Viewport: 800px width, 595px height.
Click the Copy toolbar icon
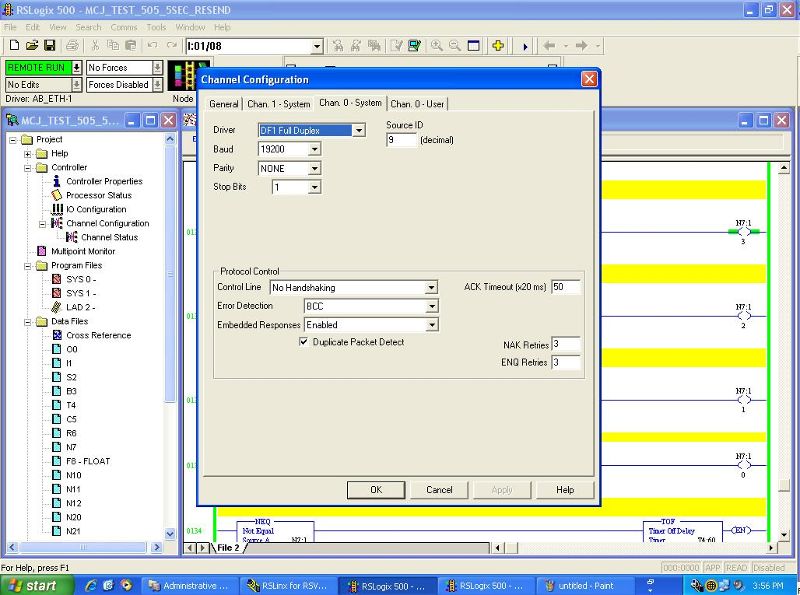point(113,45)
